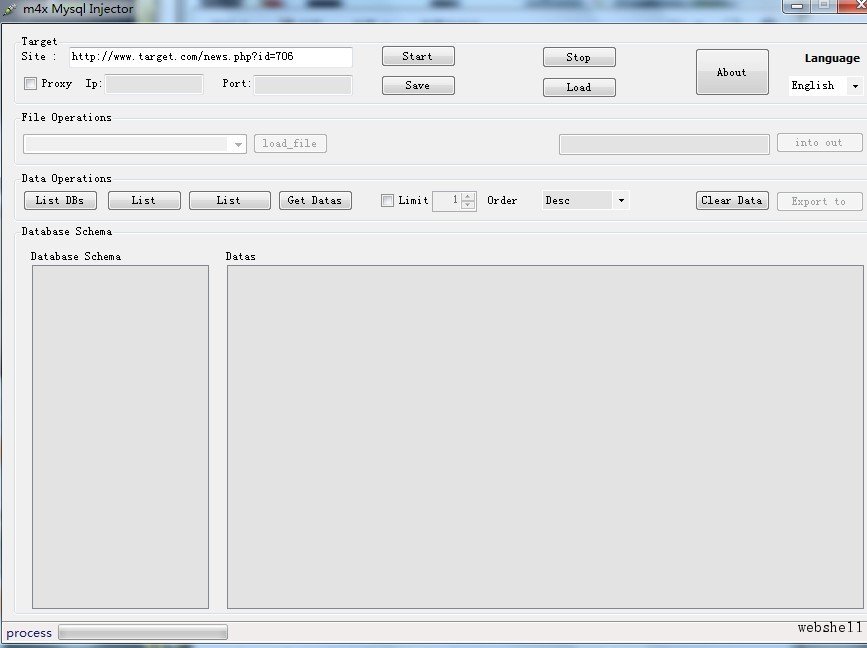Screen dimensions: 867x648
Task: Click the webshell label in status bar
Action: (x=830, y=628)
